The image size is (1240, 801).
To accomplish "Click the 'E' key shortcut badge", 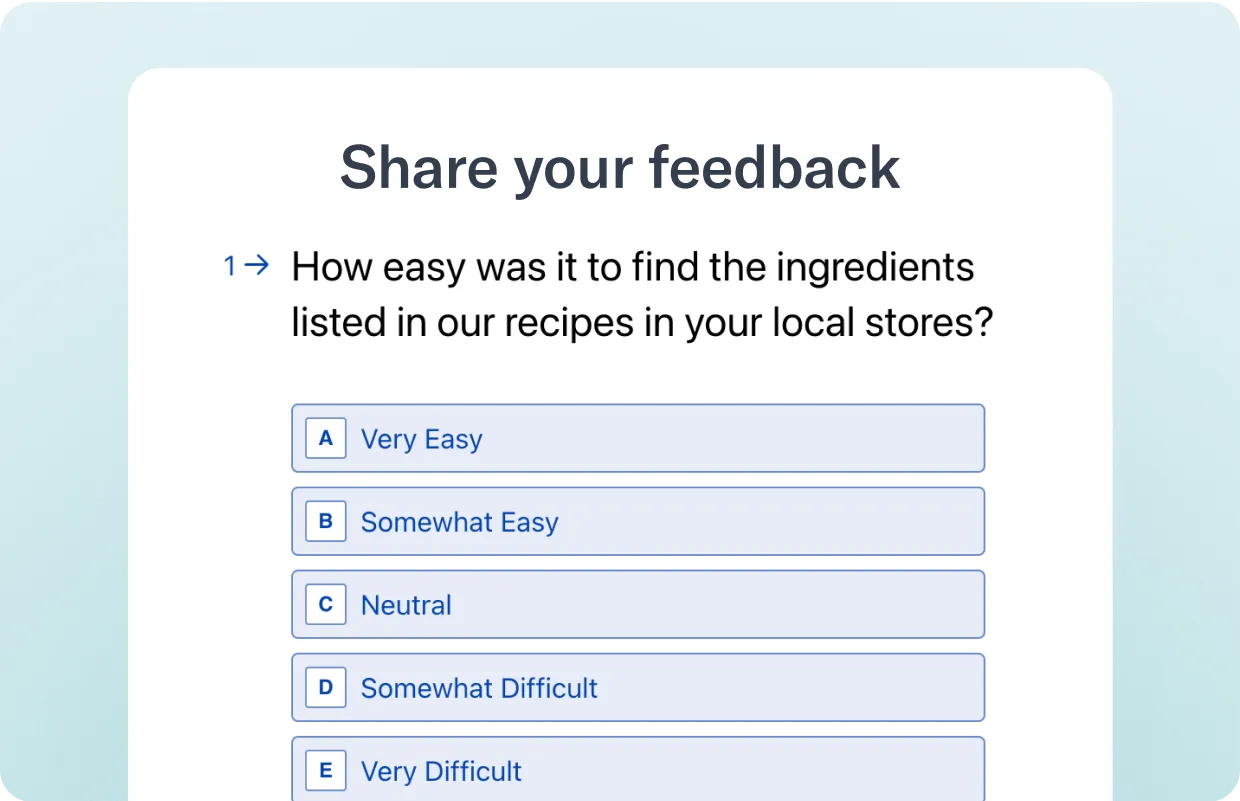I will [325, 770].
